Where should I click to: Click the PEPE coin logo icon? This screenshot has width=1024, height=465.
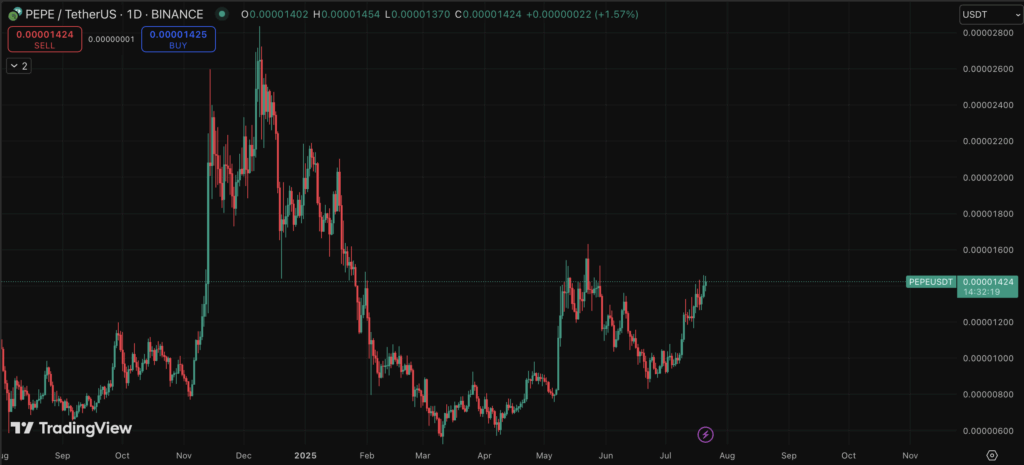pyautogui.click(x=15, y=14)
